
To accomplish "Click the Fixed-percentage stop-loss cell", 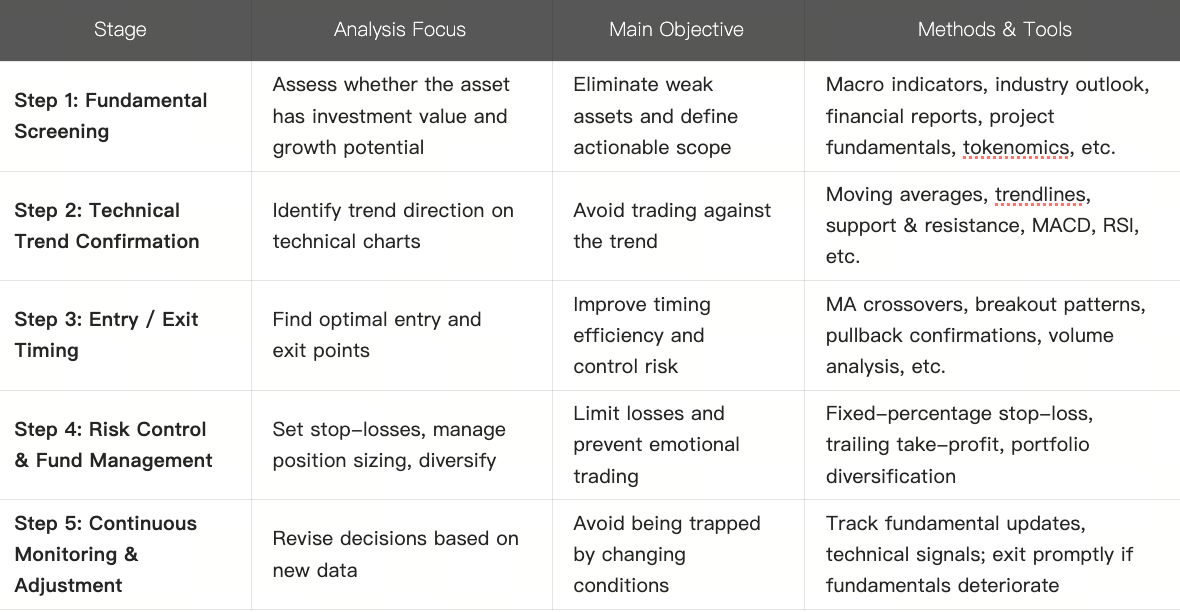I will [958, 445].
